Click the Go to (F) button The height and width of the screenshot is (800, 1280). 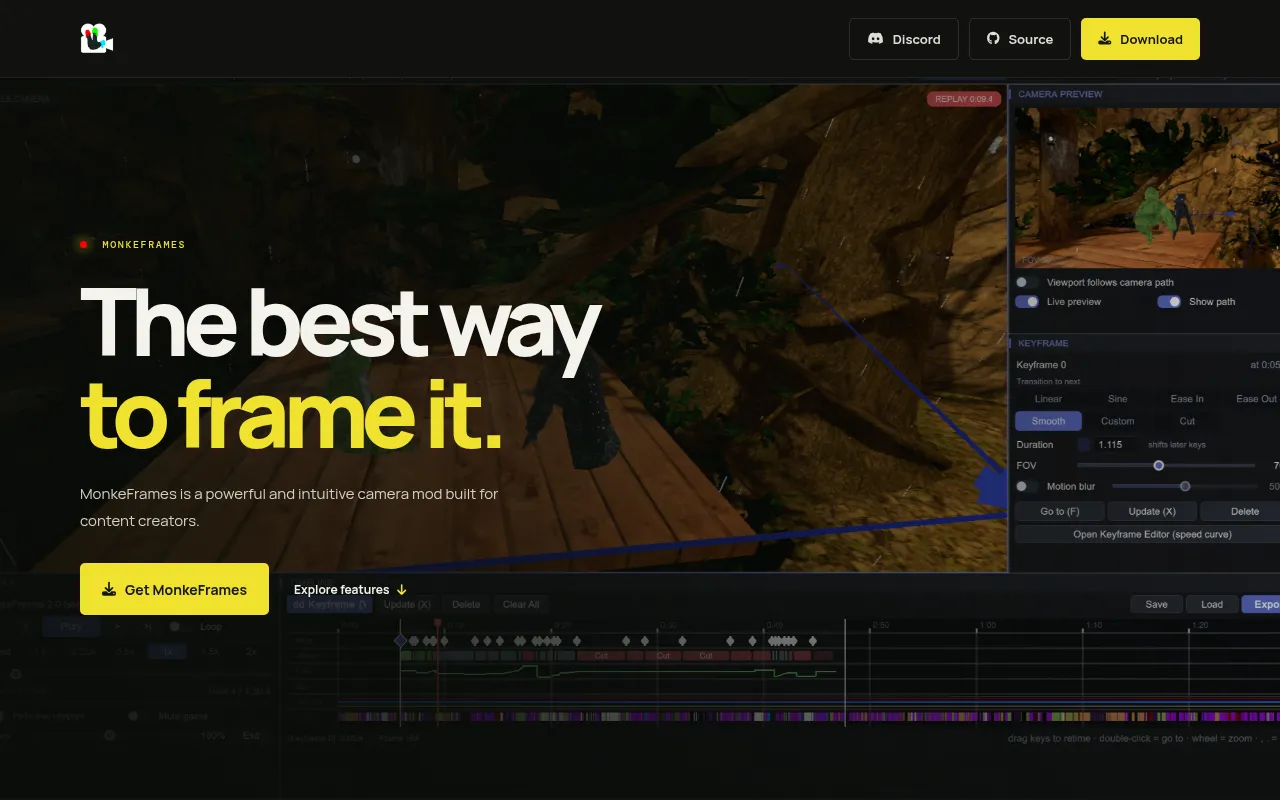pos(1060,511)
